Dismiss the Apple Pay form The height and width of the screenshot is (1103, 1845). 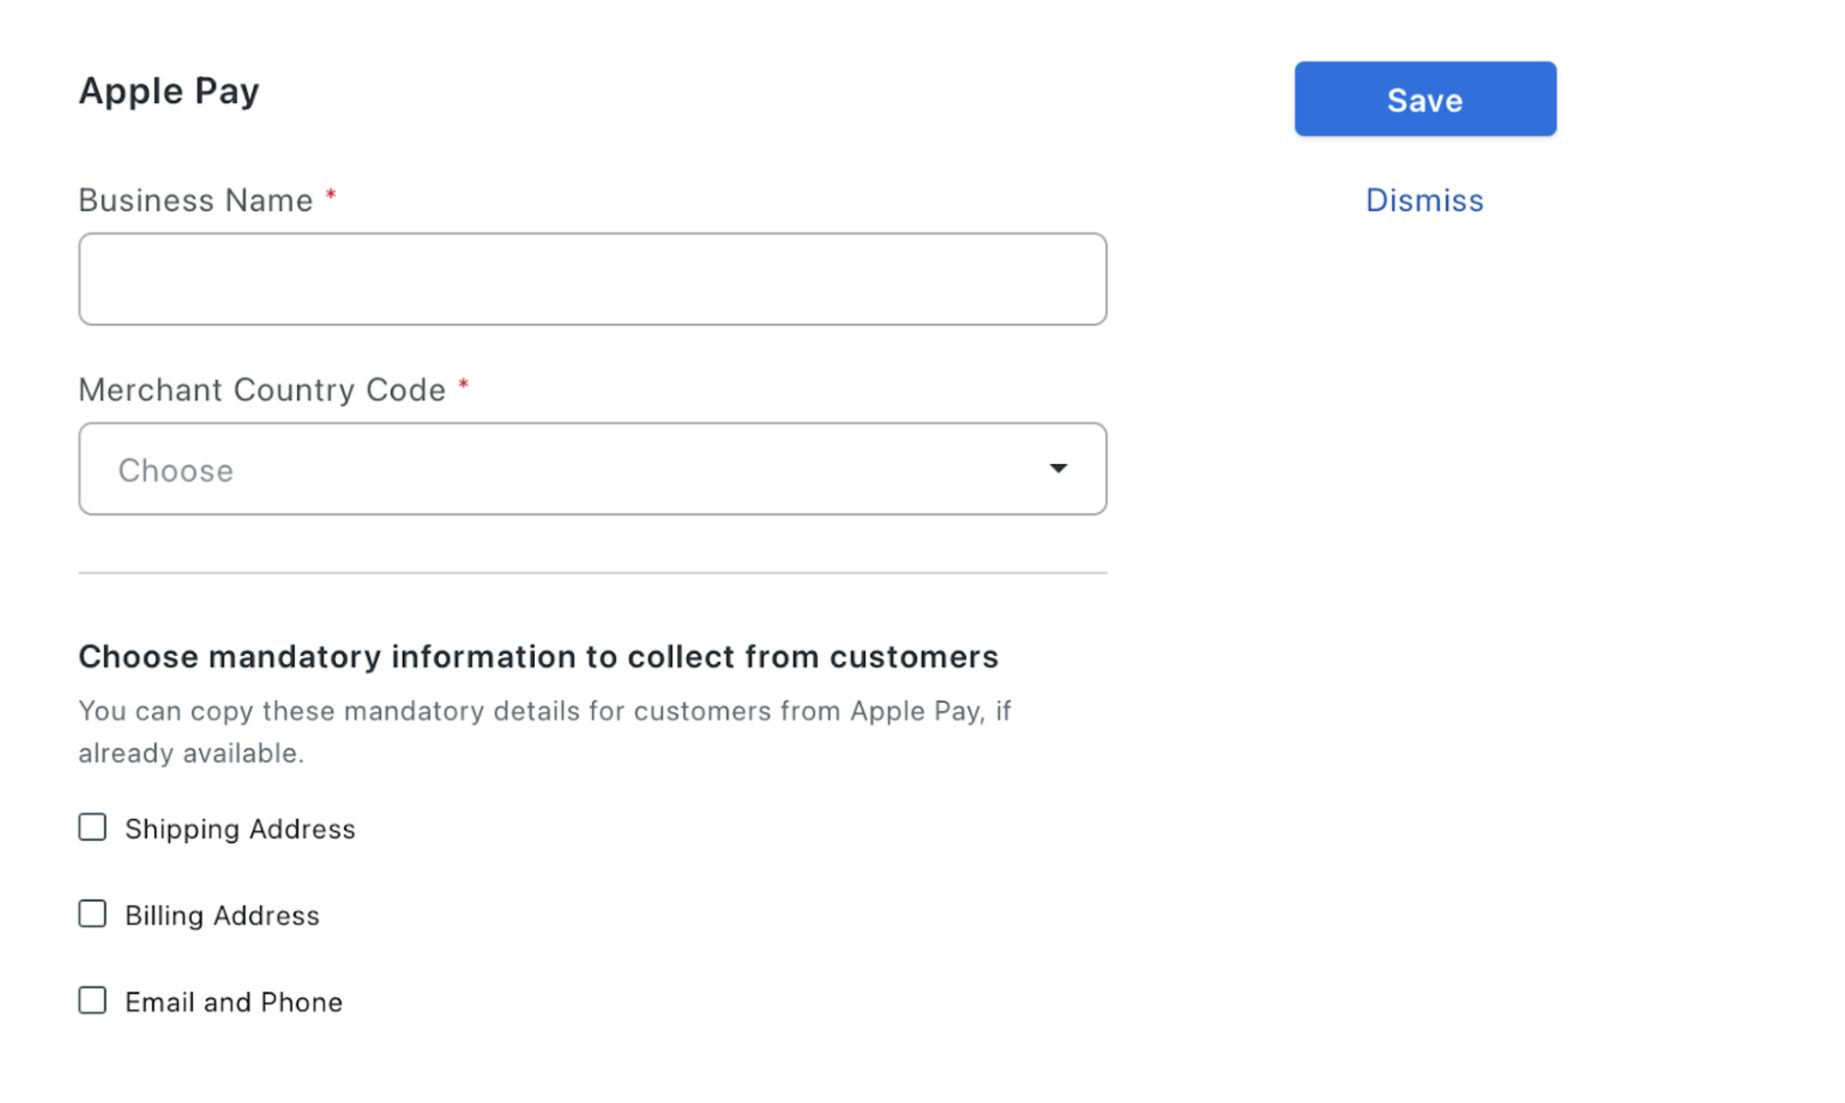point(1424,200)
